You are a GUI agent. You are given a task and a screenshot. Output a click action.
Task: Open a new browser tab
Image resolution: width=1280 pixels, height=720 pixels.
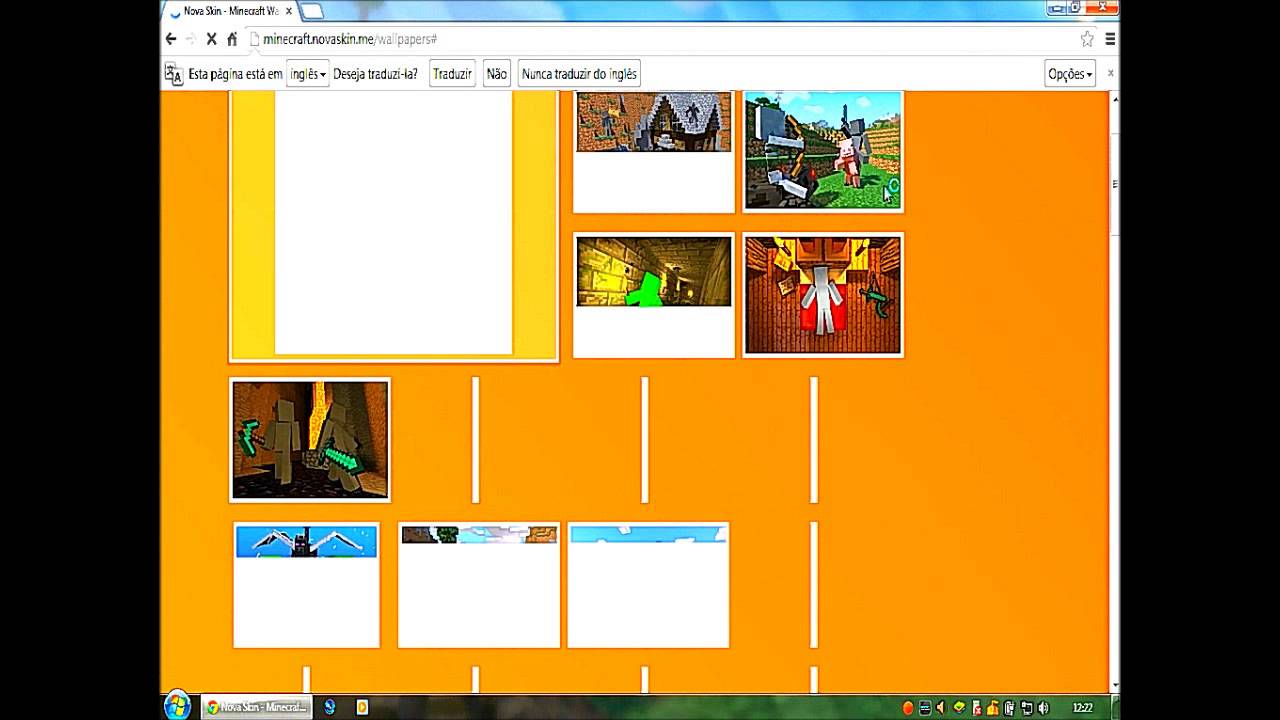tap(311, 11)
